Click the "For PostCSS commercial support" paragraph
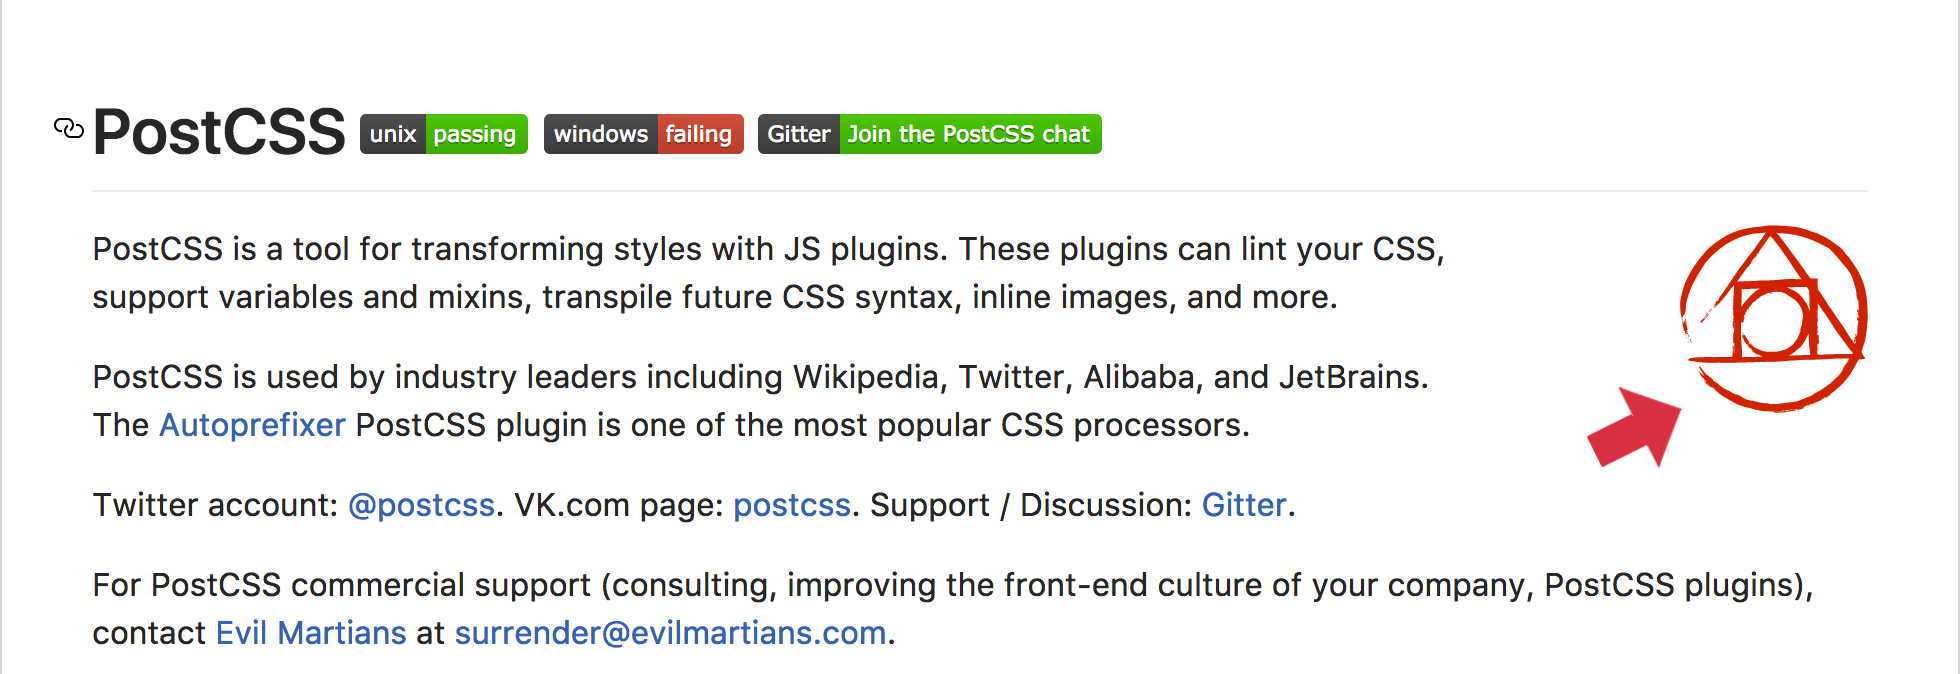The height and width of the screenshot is (674, 1960). pos(952,609)
